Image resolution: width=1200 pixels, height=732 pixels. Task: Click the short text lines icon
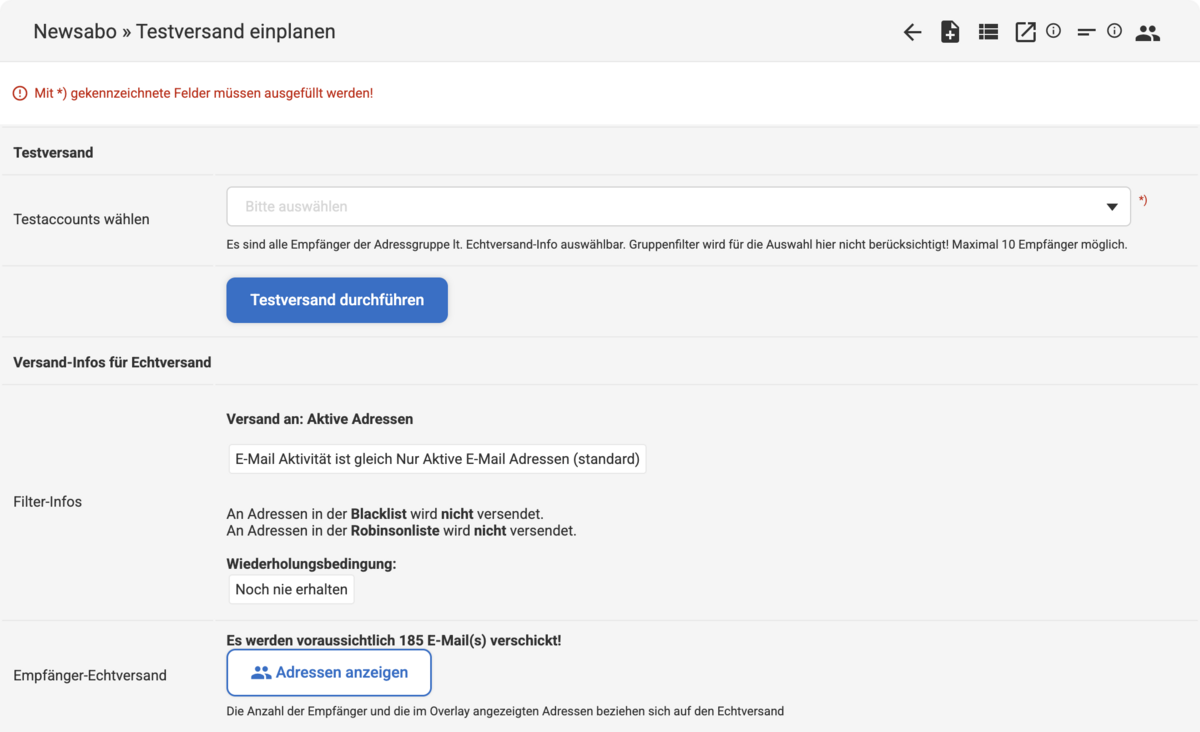1086,32
